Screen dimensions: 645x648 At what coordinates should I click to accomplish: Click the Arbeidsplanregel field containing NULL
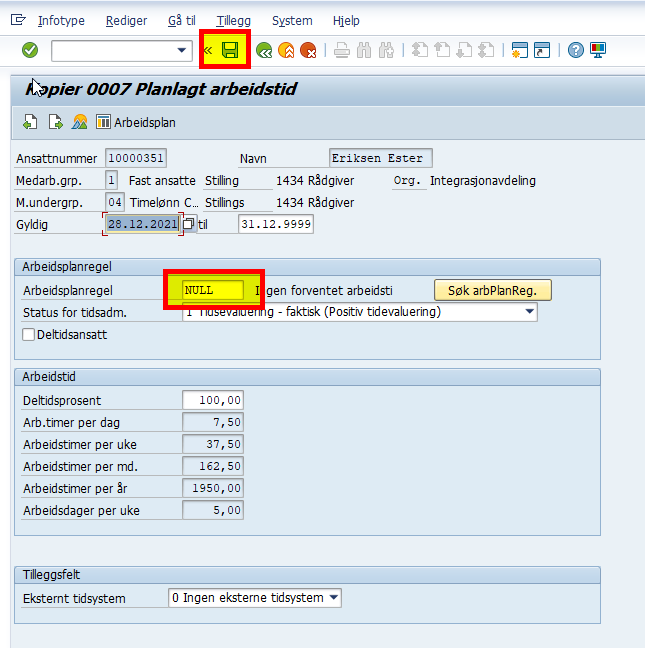[x=213, y=290]
